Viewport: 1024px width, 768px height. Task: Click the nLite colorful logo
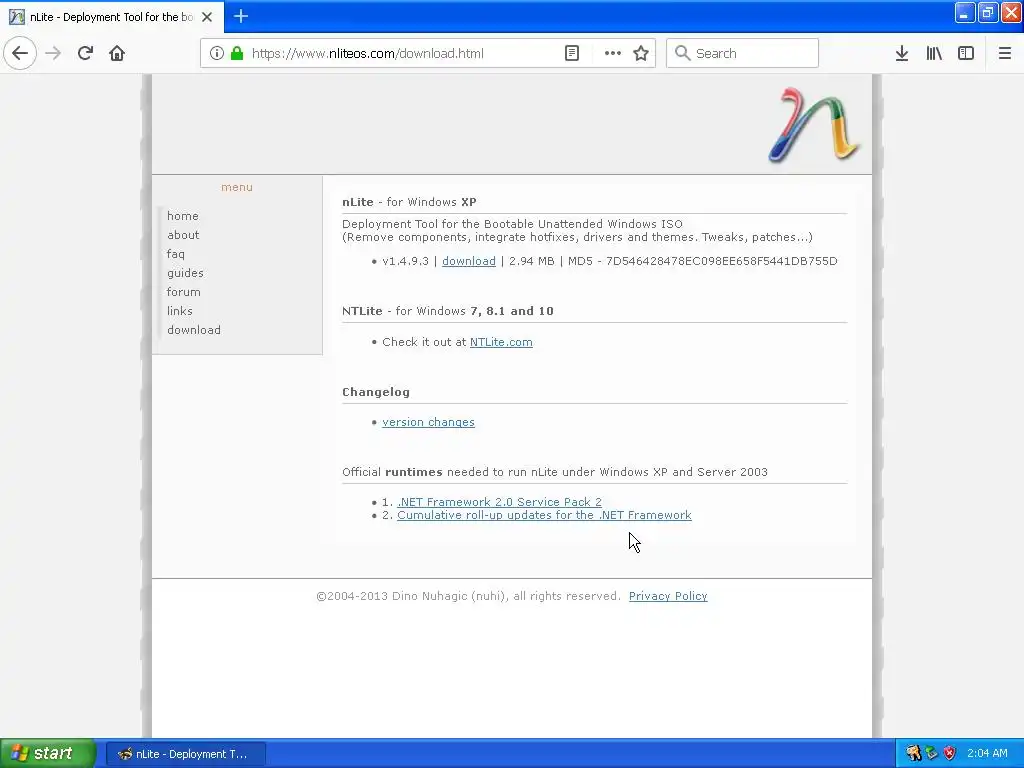814,125
